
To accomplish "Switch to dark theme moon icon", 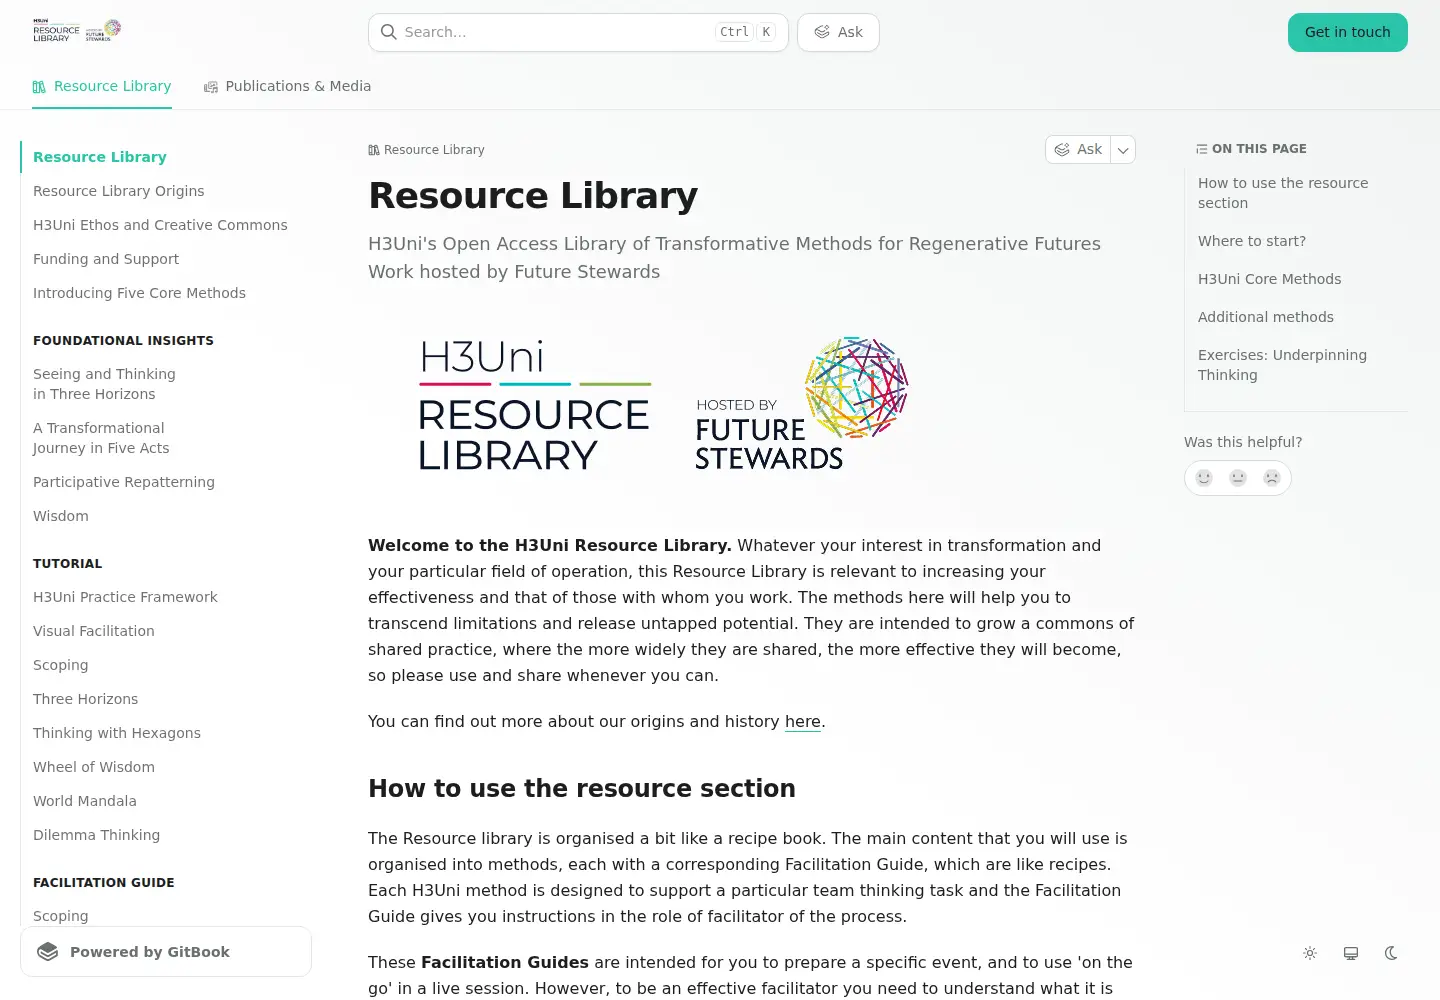I will tap(1391, 953).
